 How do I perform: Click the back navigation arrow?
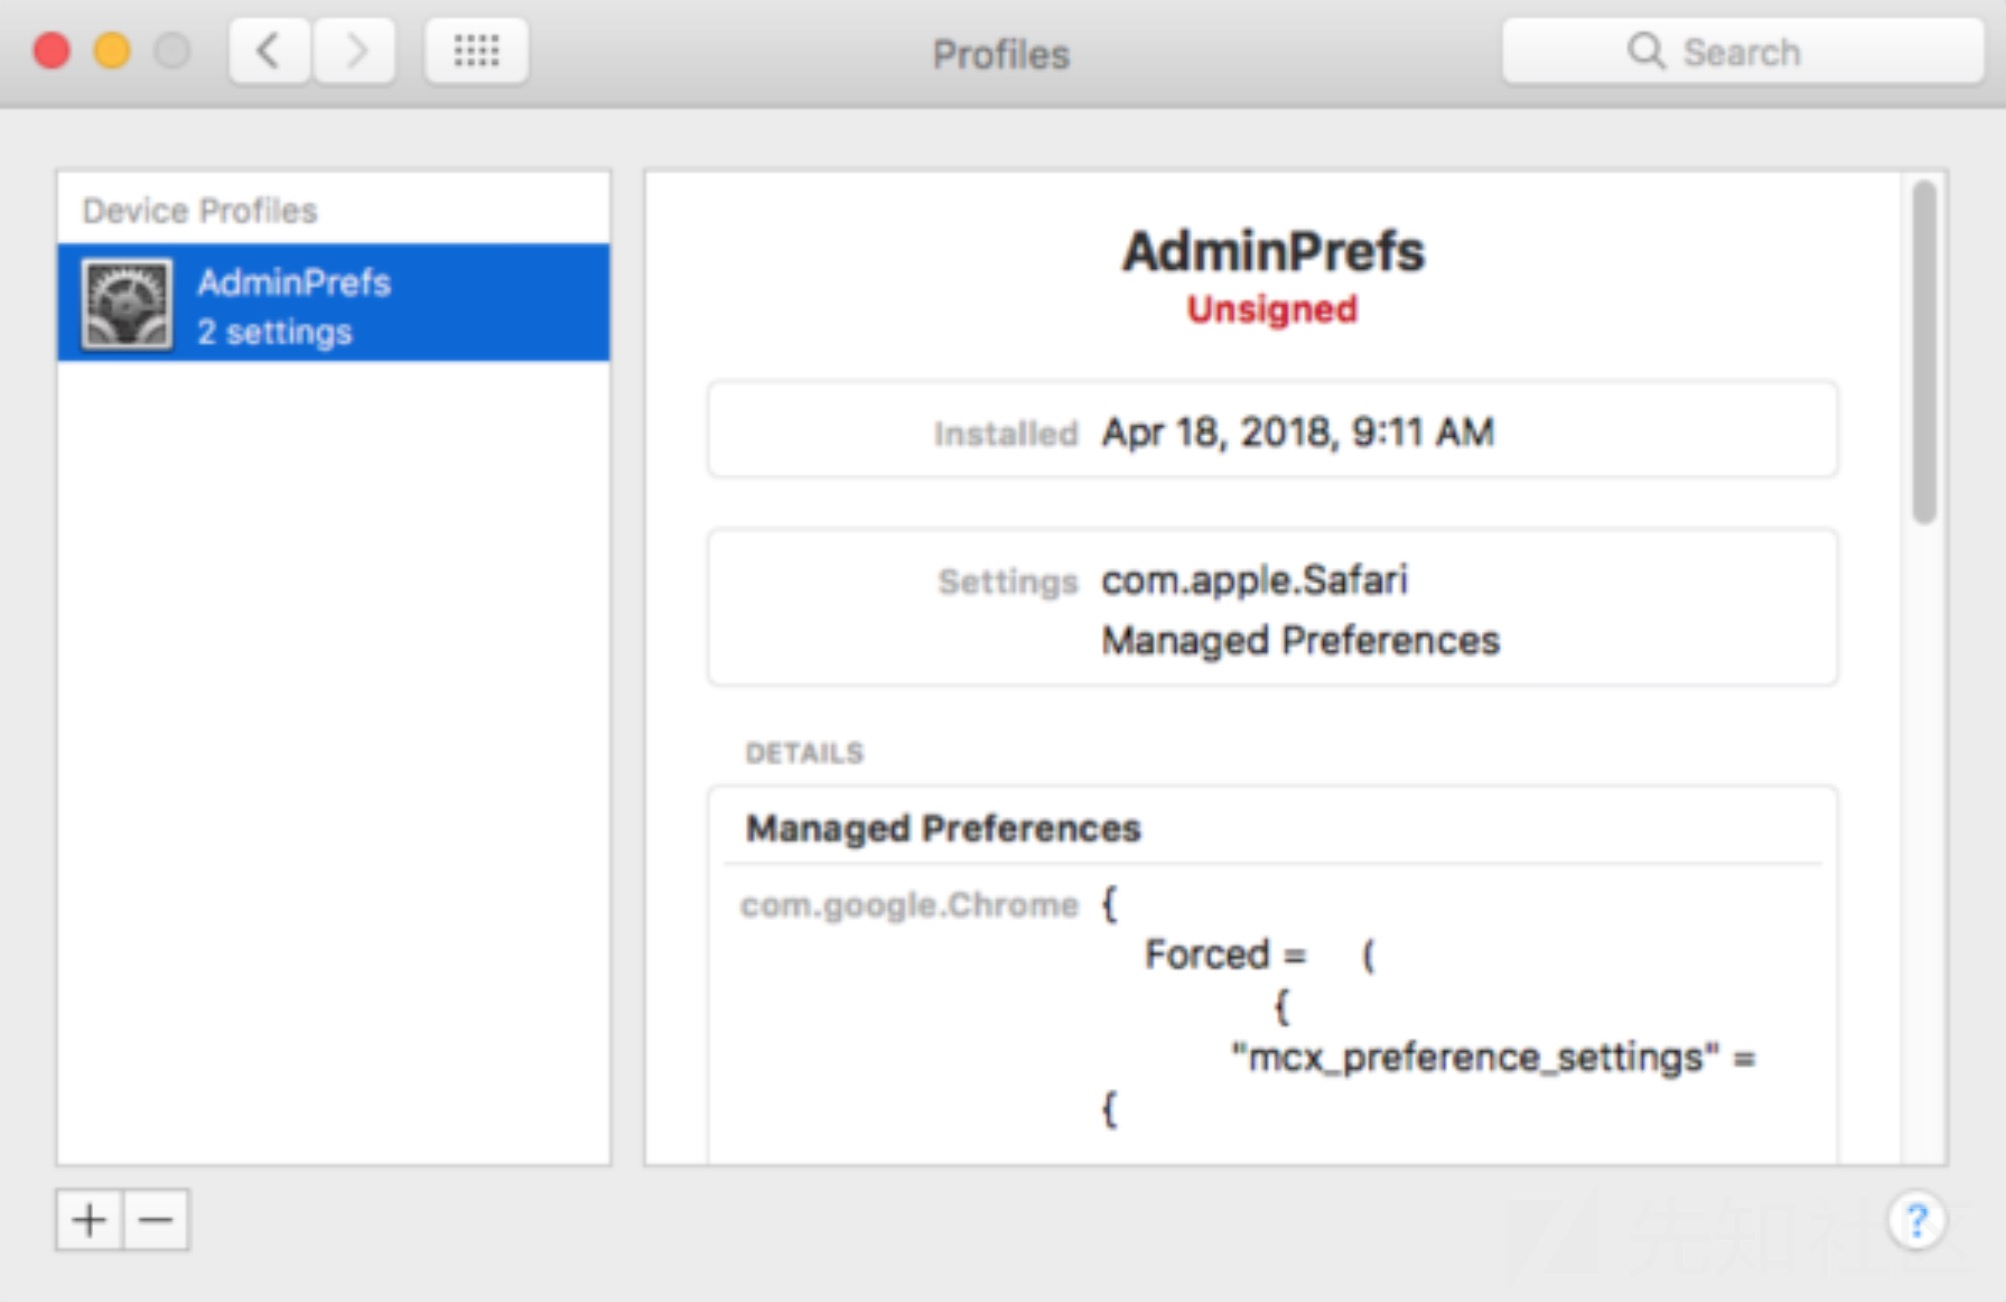coord(268,50)
